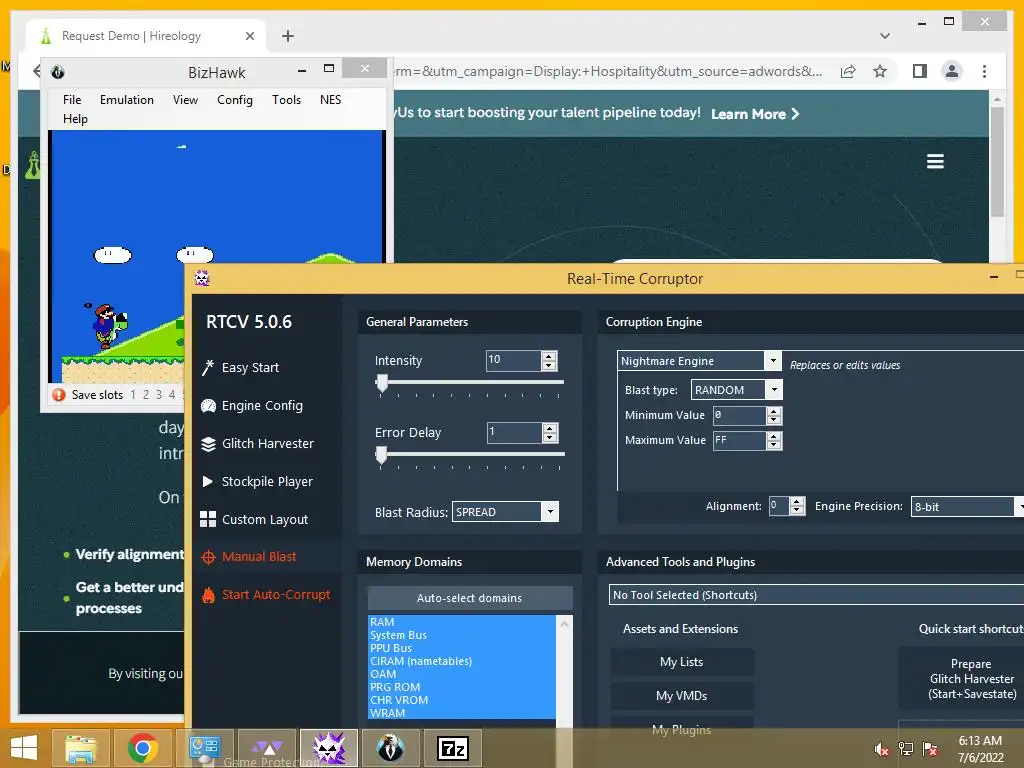Open Chrome three-dot menu
The height and width of the screenshot is (768, 1024).
[984, 71]
